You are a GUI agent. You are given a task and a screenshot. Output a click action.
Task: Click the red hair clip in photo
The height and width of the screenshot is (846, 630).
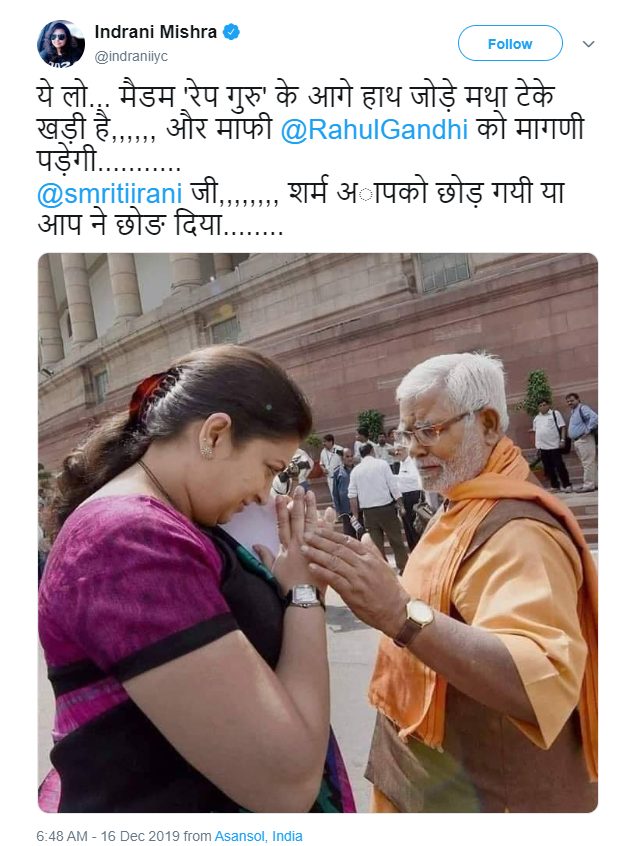147,391
